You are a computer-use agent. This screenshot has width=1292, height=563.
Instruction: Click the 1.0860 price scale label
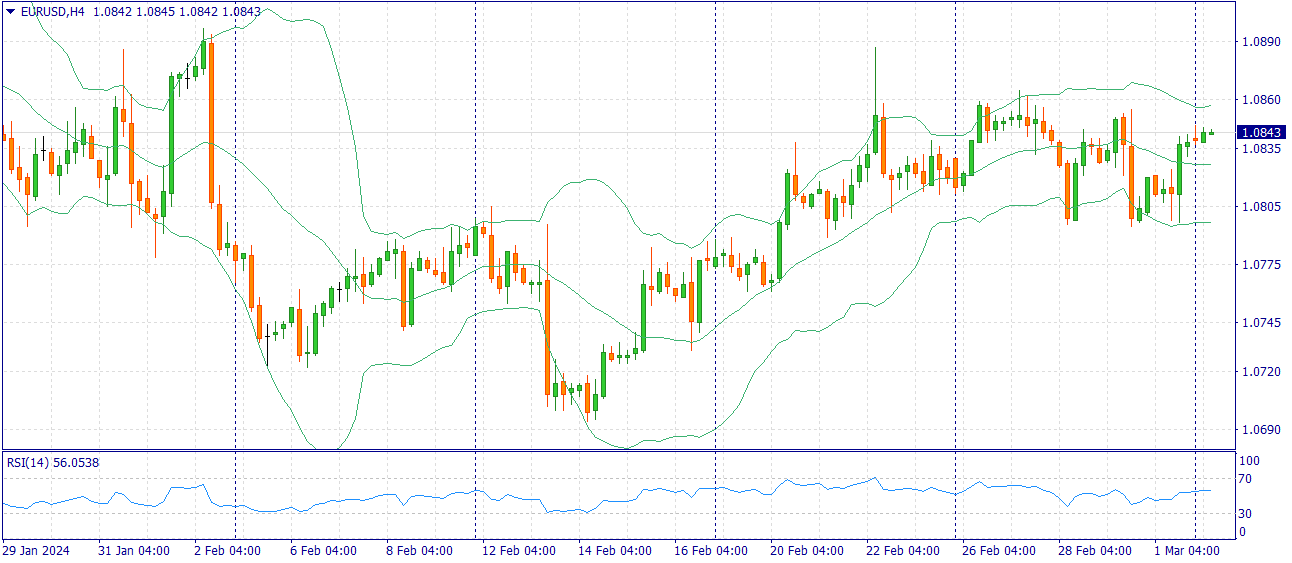(1258, 100)
